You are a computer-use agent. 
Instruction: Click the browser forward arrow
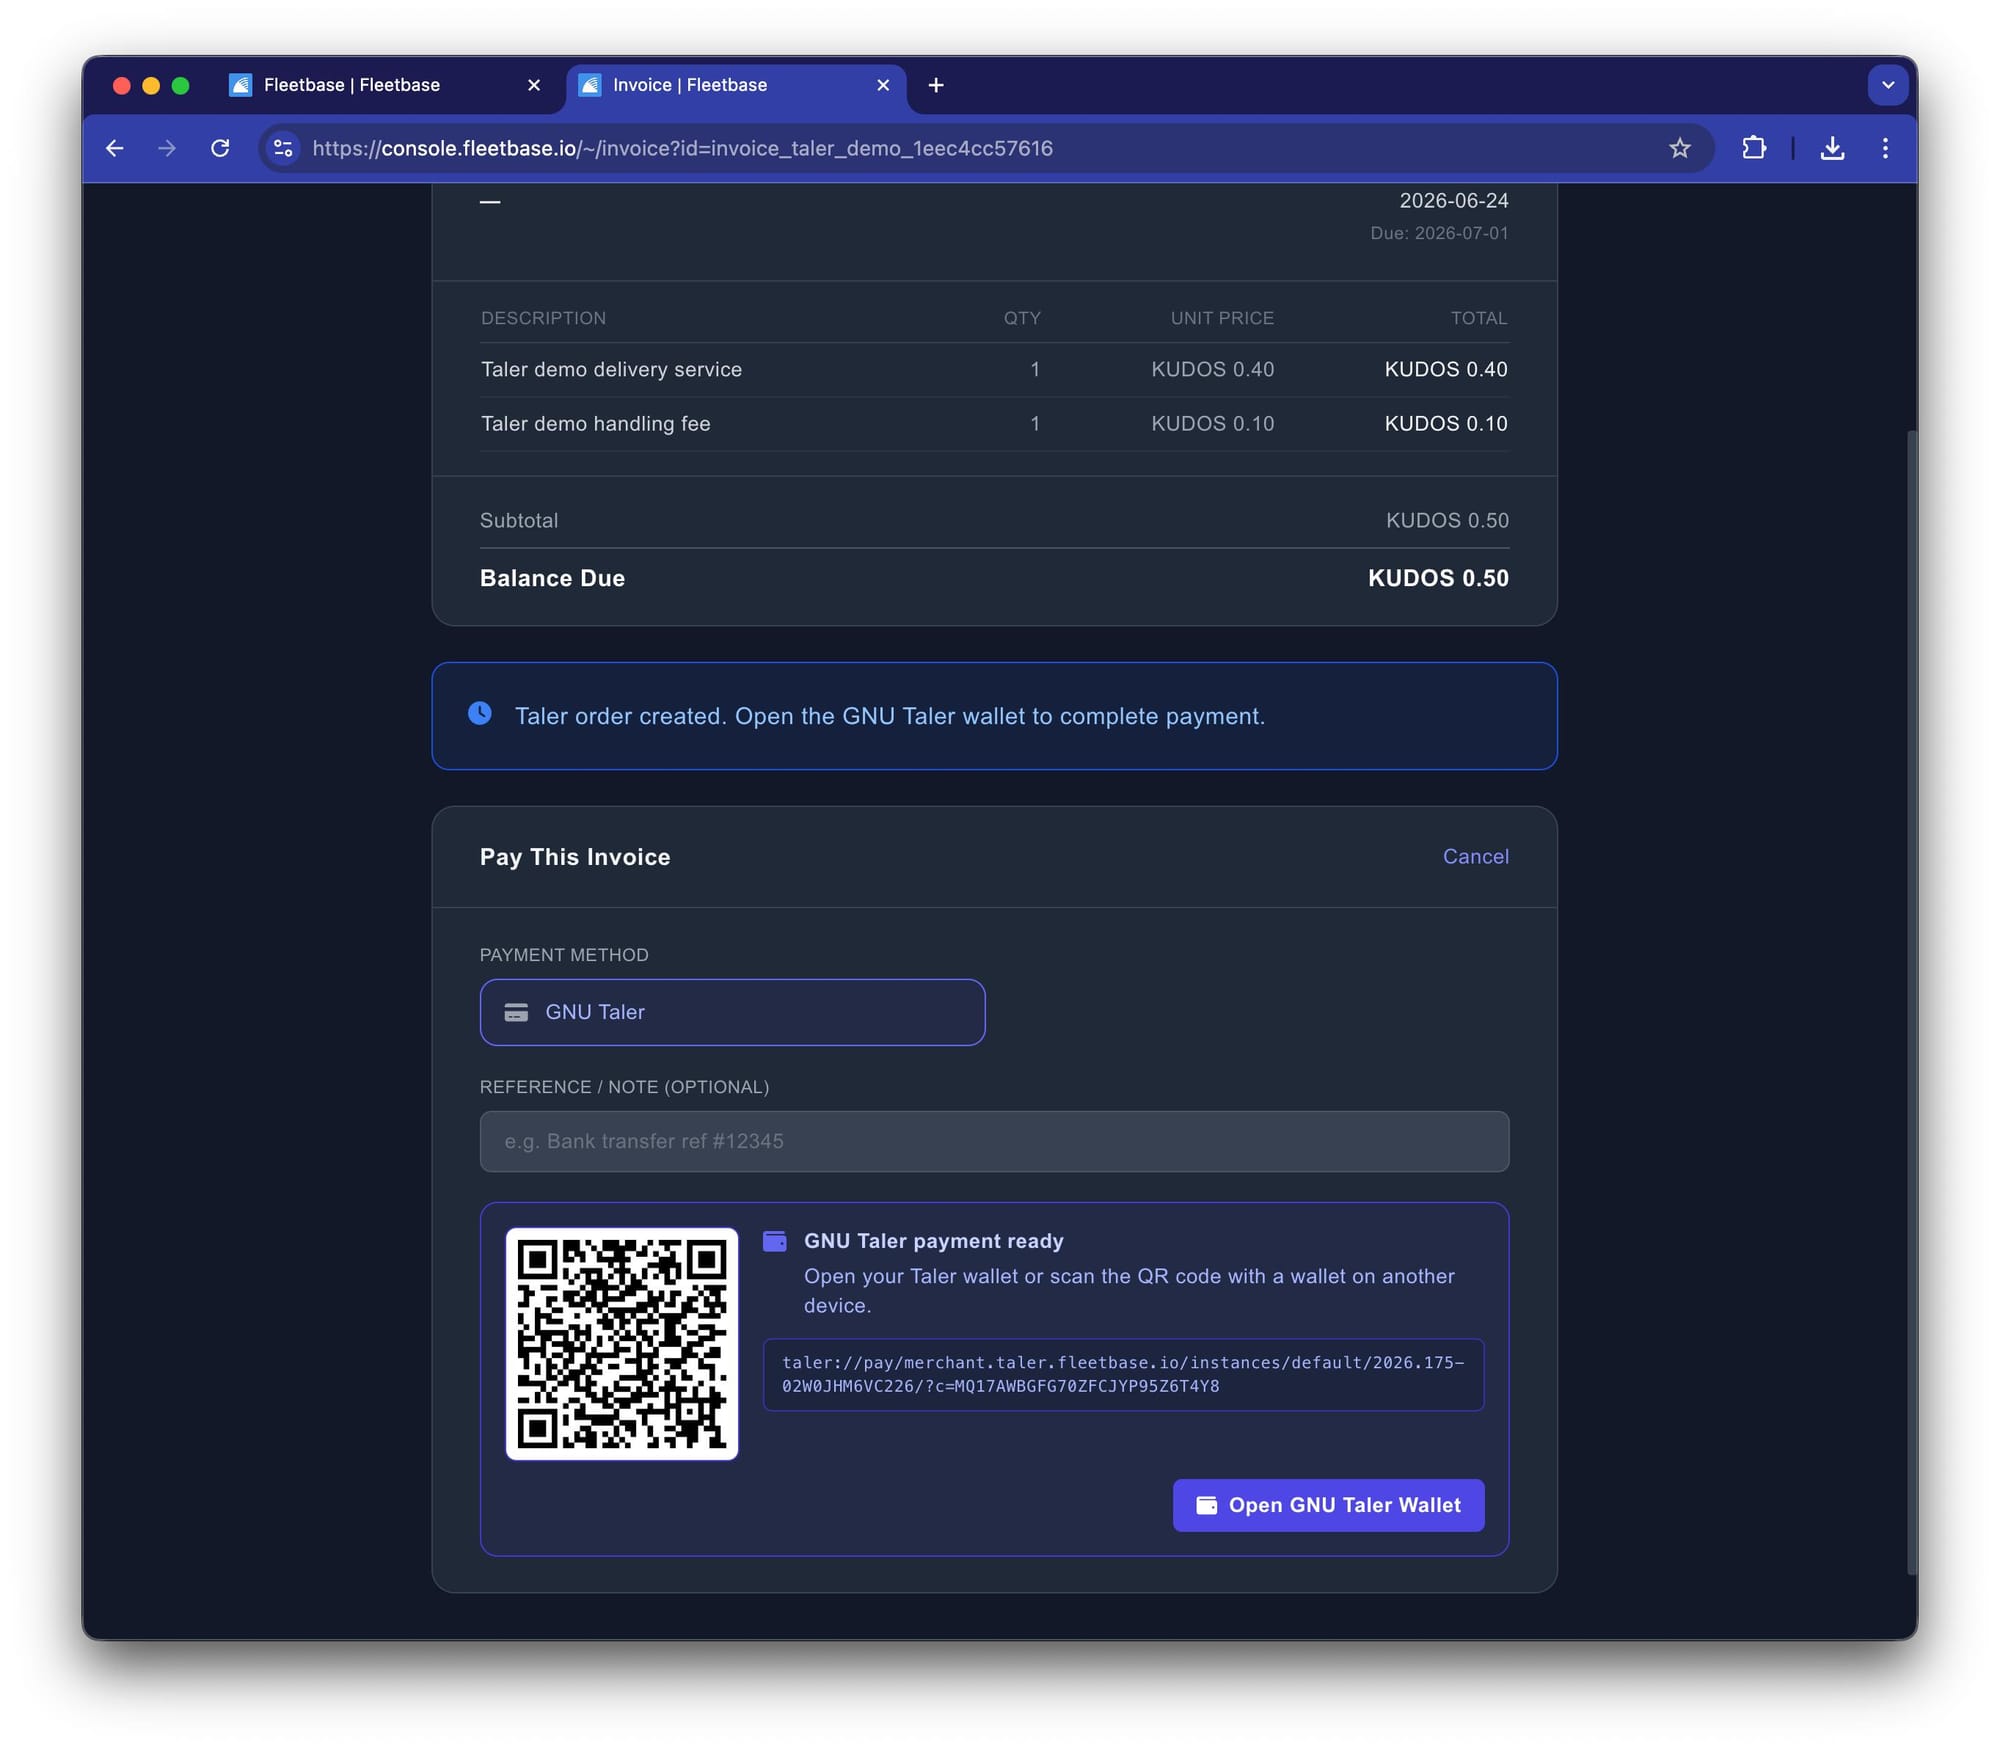pyautogui.click(x=167, y=148)
